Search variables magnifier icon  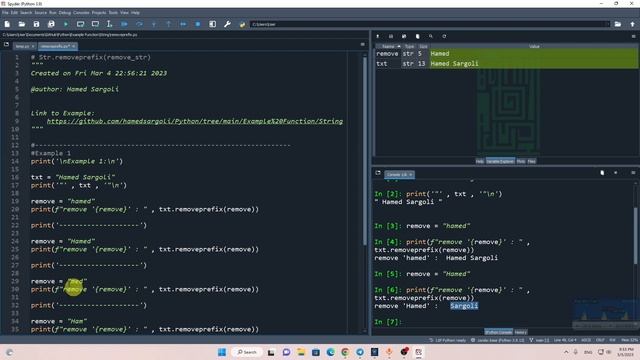431,36
